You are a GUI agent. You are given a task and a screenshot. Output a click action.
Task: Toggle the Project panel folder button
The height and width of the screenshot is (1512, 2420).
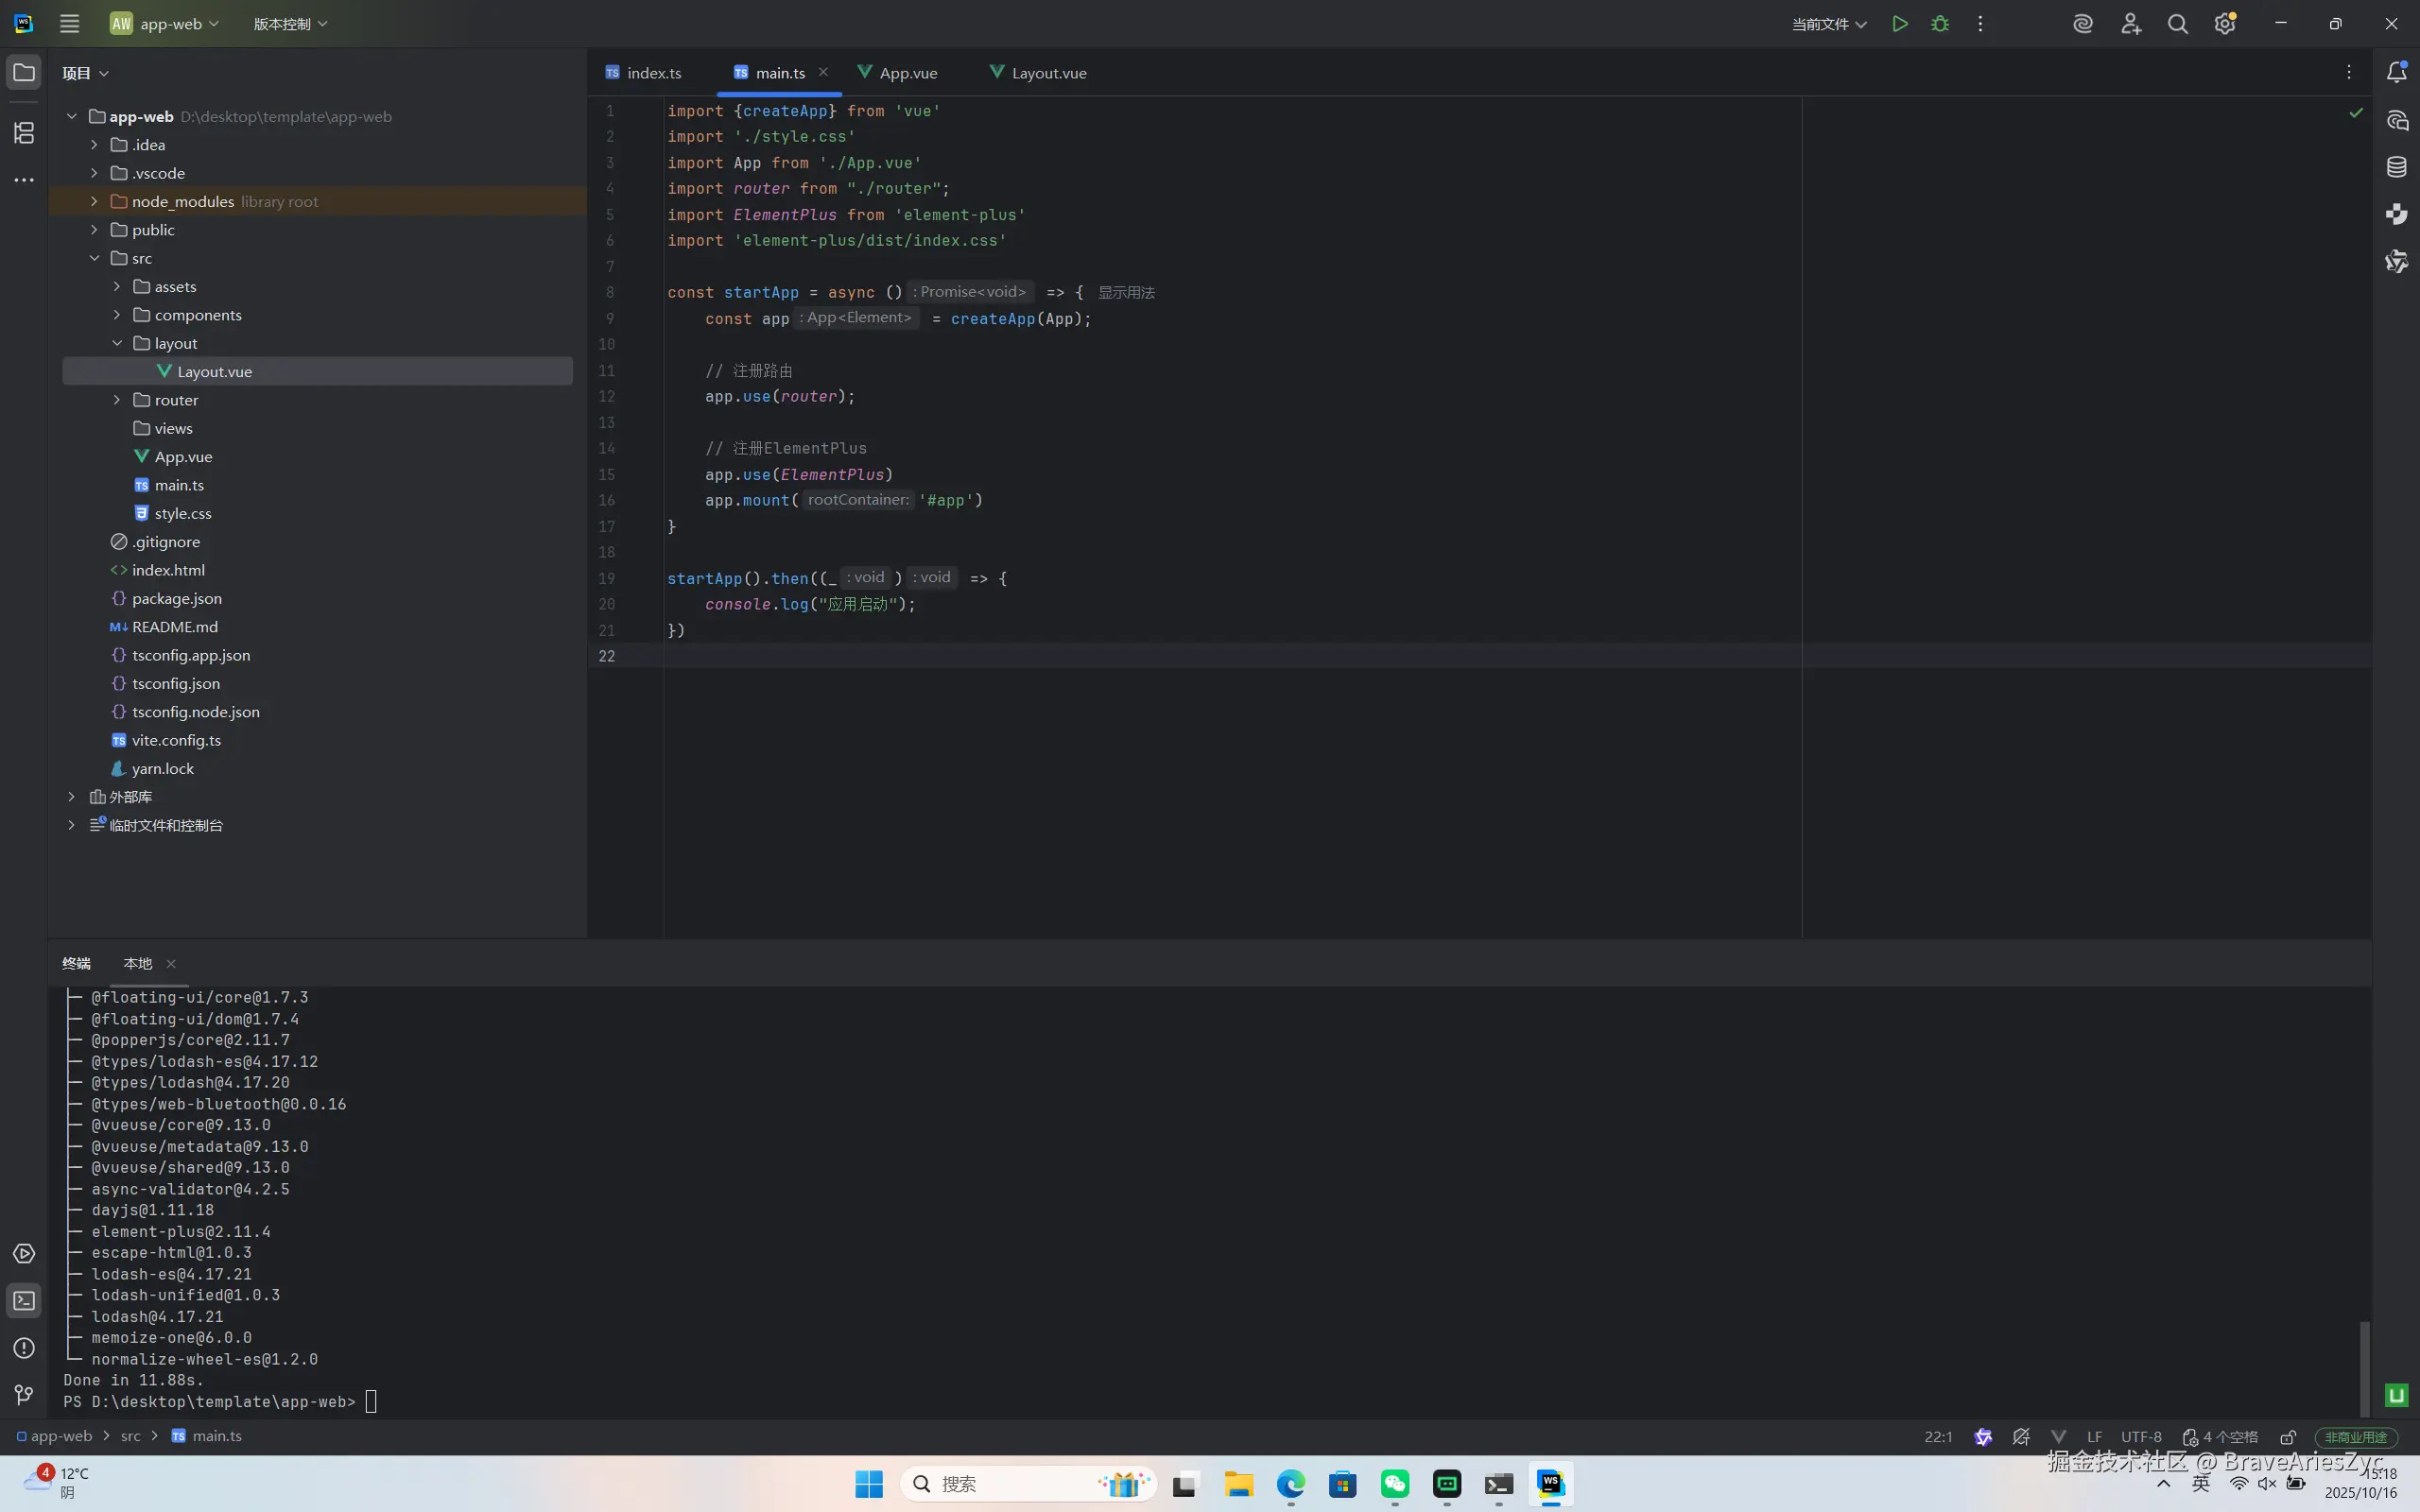[24, 72]
